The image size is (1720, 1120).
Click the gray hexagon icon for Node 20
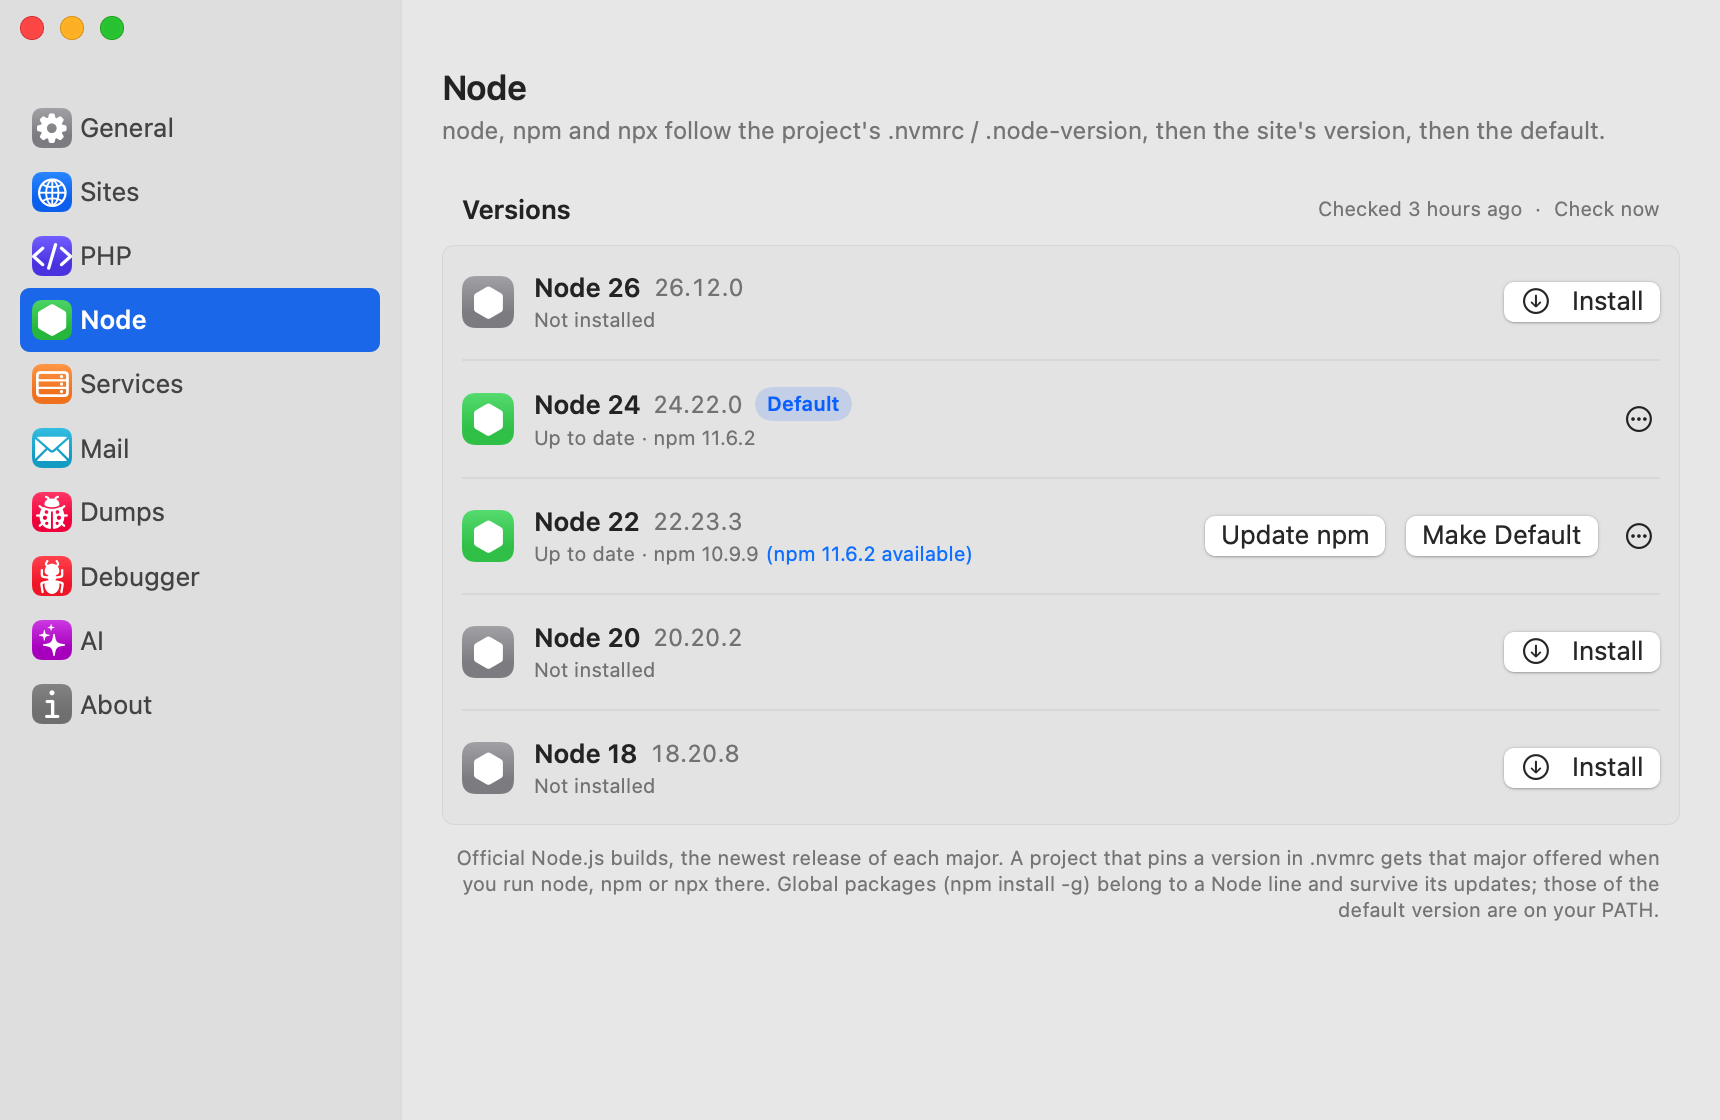(x=488, y=652)
